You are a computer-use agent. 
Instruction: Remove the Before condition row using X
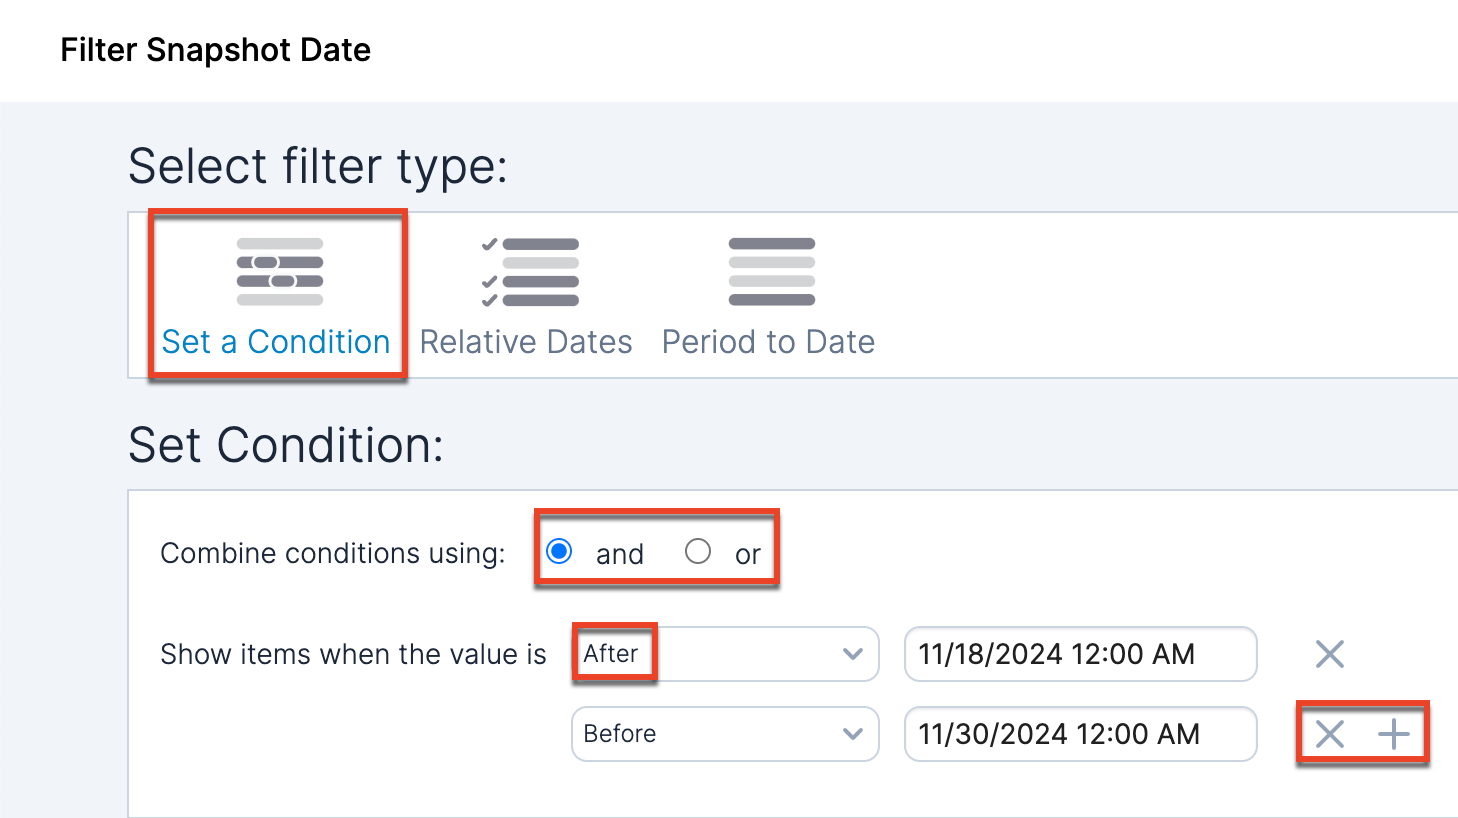1329,734
